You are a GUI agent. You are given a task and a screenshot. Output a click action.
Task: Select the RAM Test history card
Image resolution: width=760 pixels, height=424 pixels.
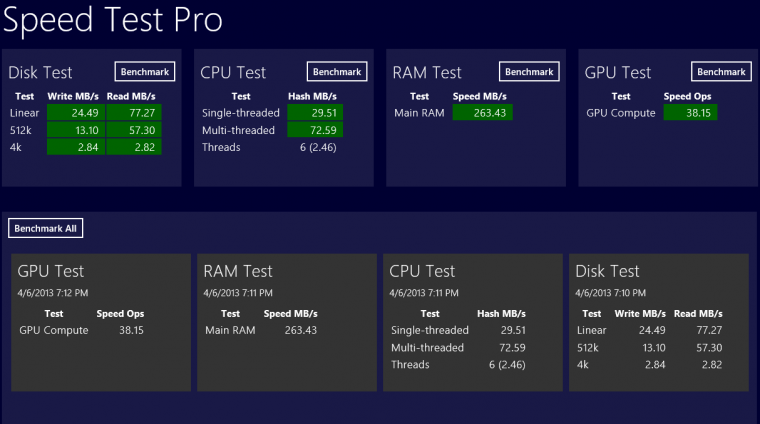pos(287,322)
